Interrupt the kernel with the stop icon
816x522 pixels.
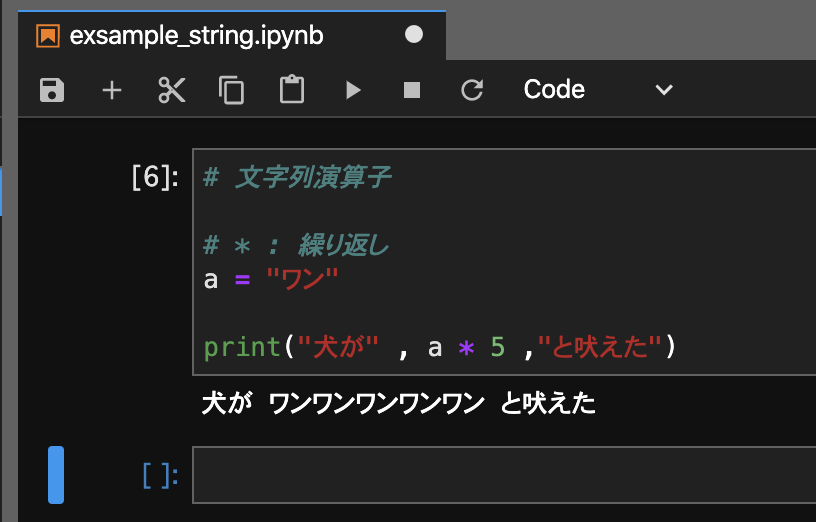[x=412, y=90]
